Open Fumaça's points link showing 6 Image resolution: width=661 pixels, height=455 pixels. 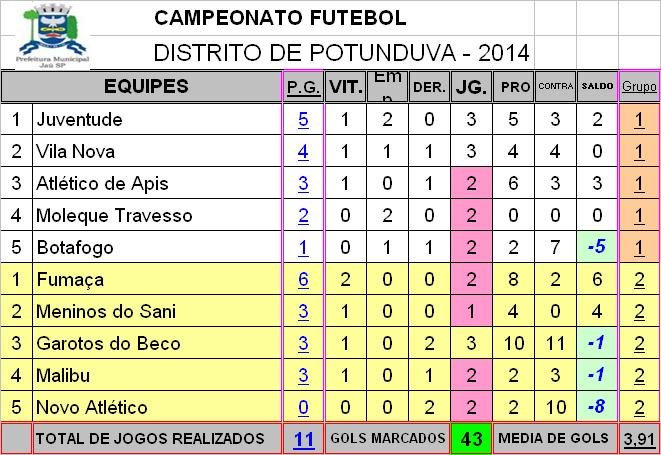303,279
